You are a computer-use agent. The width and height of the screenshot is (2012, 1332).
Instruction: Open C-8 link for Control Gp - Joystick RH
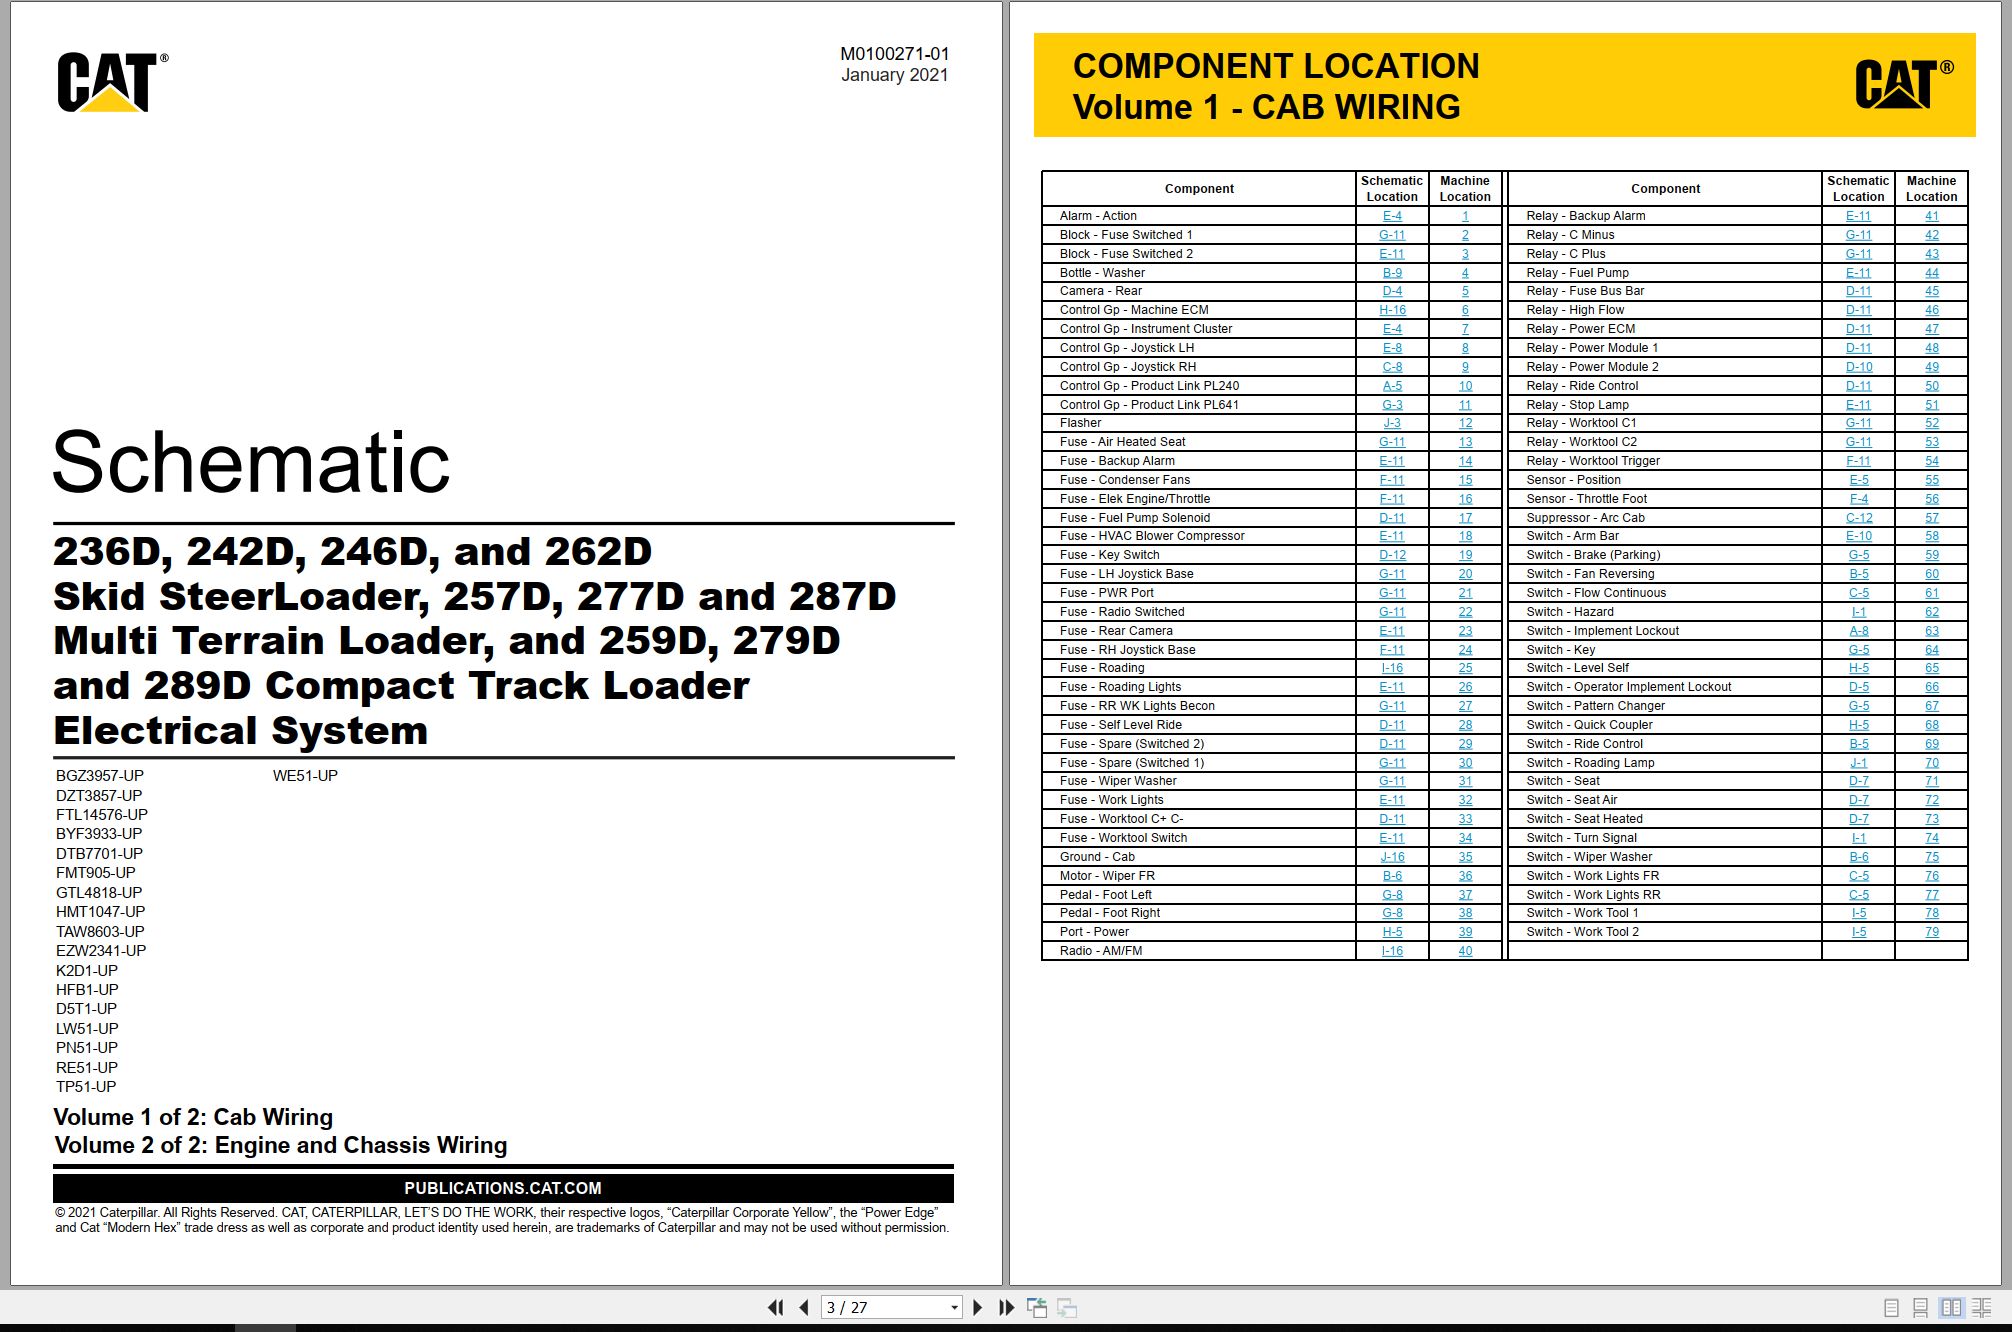1392,367
